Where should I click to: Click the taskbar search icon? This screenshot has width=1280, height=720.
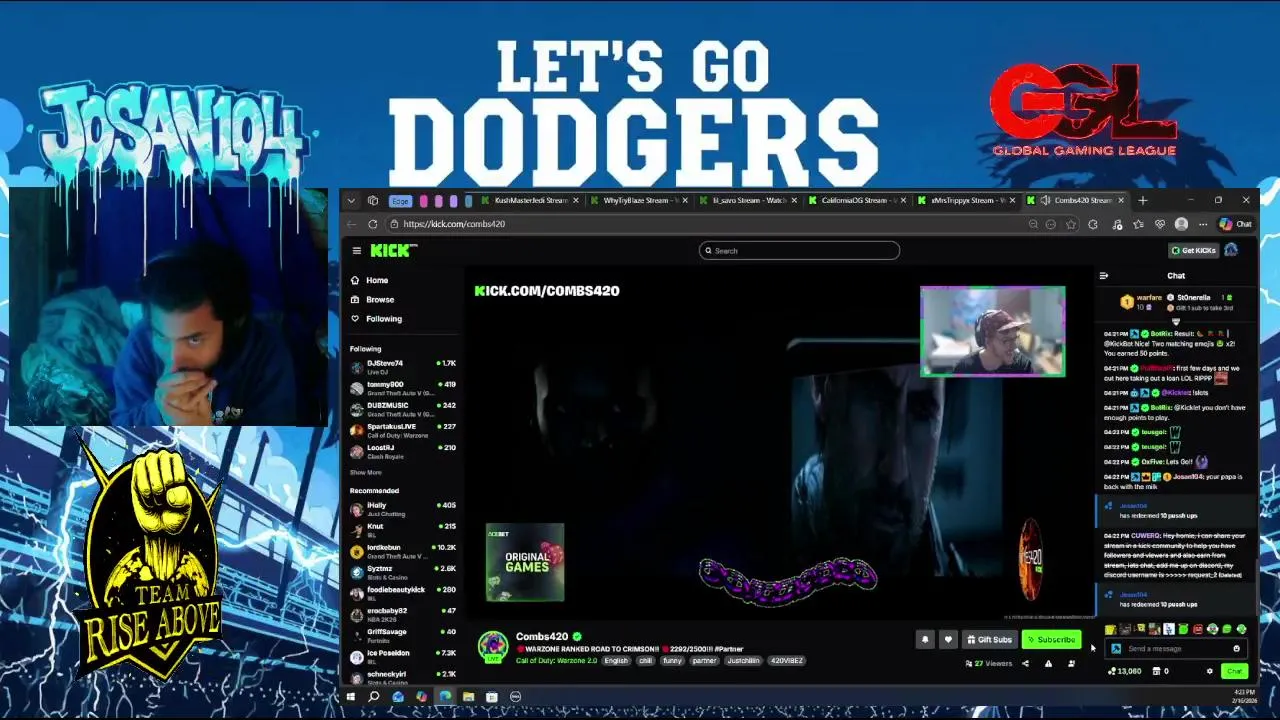374,696
